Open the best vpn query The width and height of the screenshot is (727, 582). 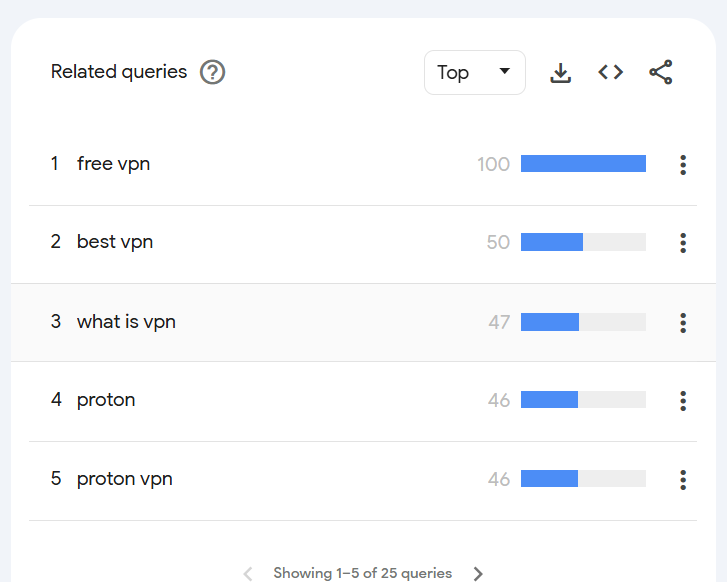[x=114, y=242]
